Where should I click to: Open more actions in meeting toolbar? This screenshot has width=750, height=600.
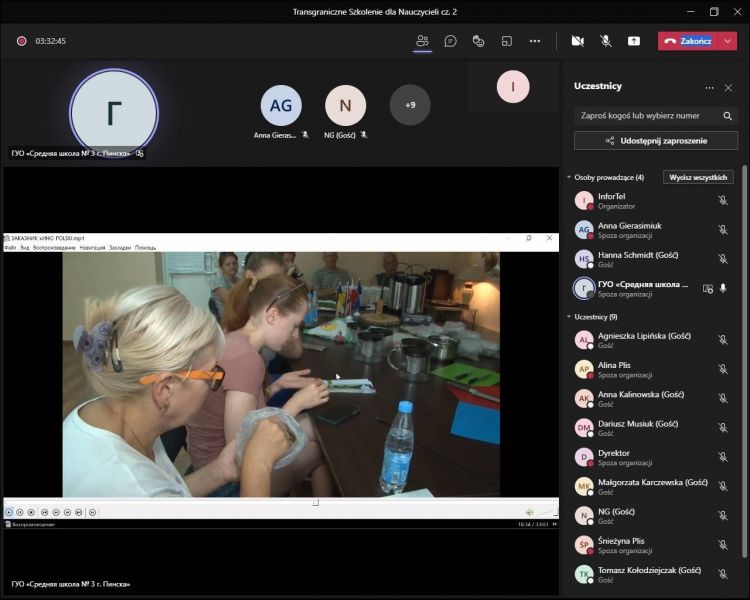pyautogui.click(x=535, y=41)
